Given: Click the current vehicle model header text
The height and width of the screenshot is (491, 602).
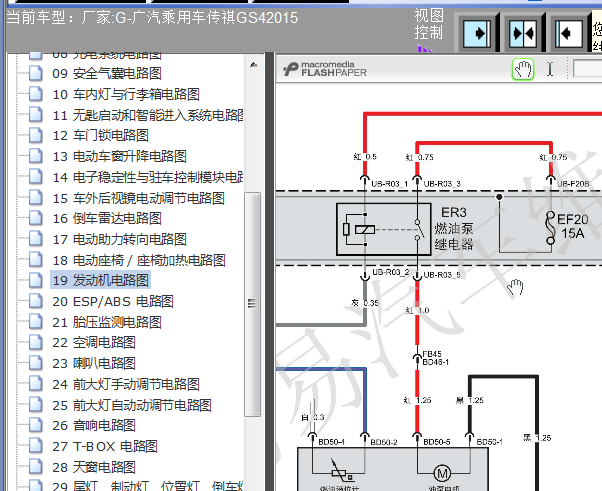Looking at the screenshot, I should coord(152,18).
